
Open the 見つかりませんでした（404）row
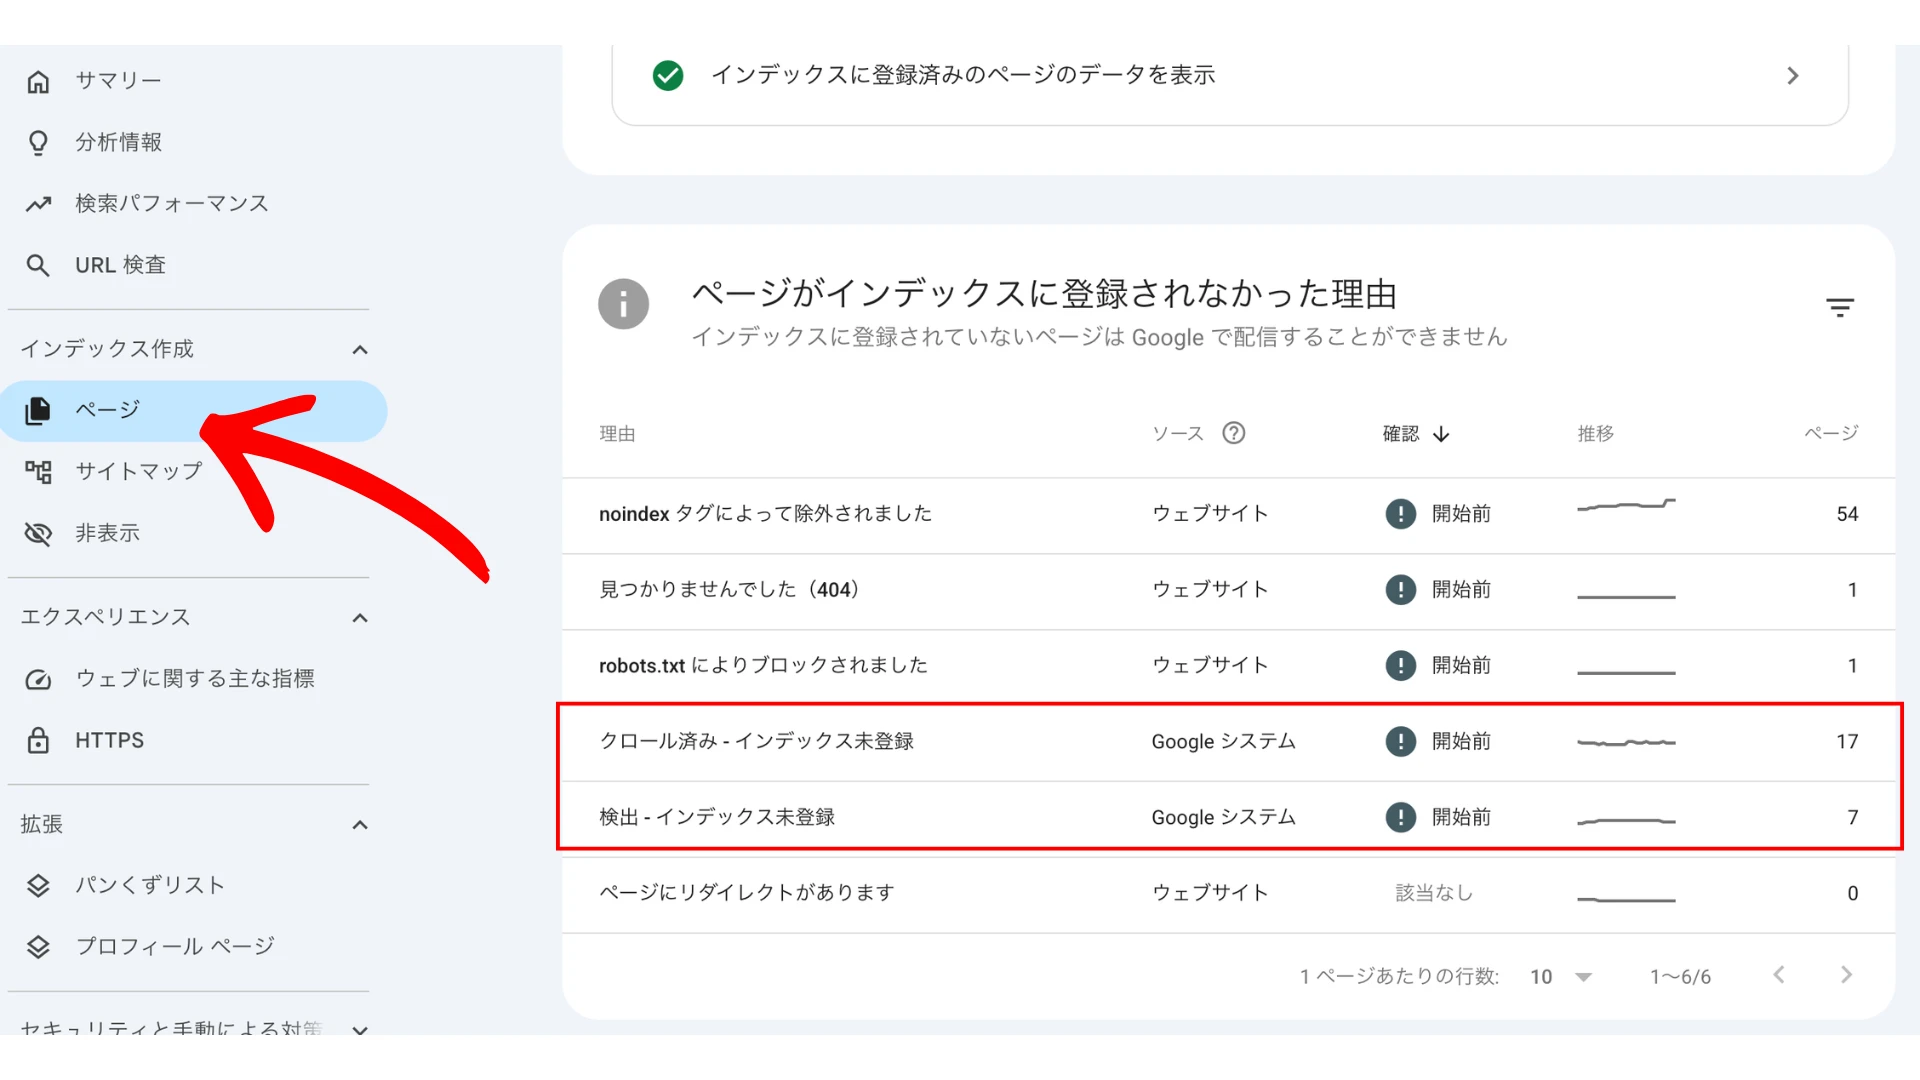tap(1228, 590)
